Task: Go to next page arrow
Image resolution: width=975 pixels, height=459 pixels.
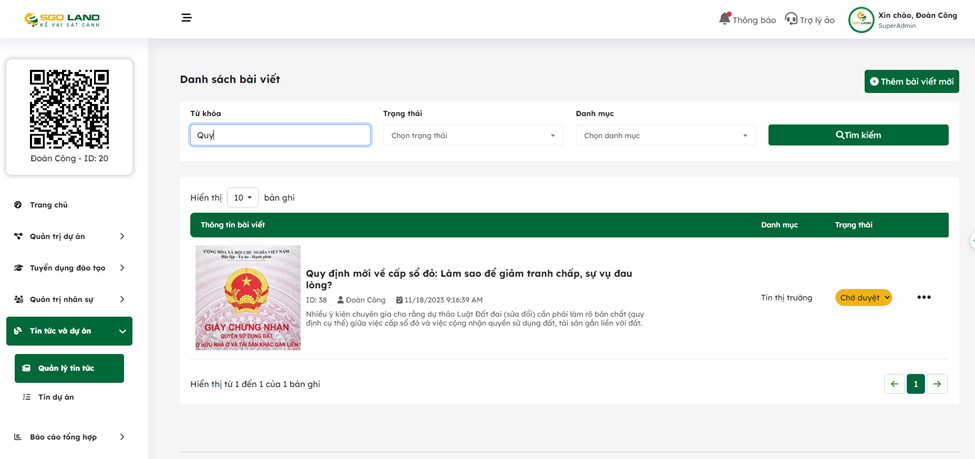Action: [937, 384]
